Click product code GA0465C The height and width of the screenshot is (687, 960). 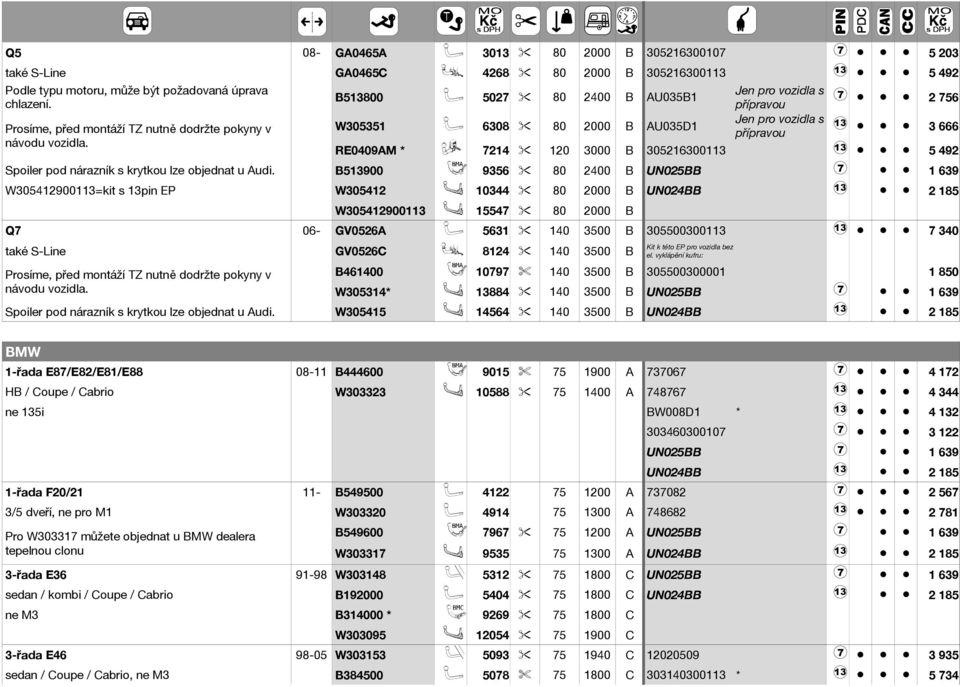point(361,73)
